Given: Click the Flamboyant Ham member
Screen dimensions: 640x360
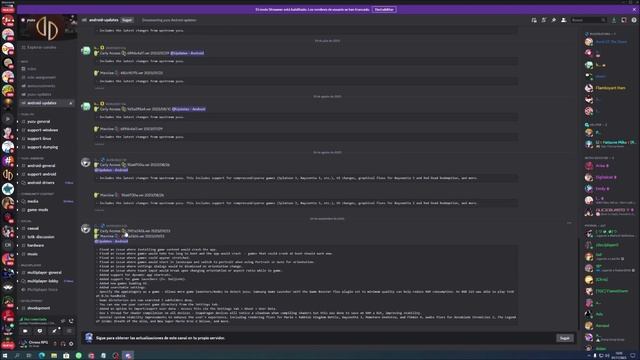Looking at the screenshot, I should [610, 88].
